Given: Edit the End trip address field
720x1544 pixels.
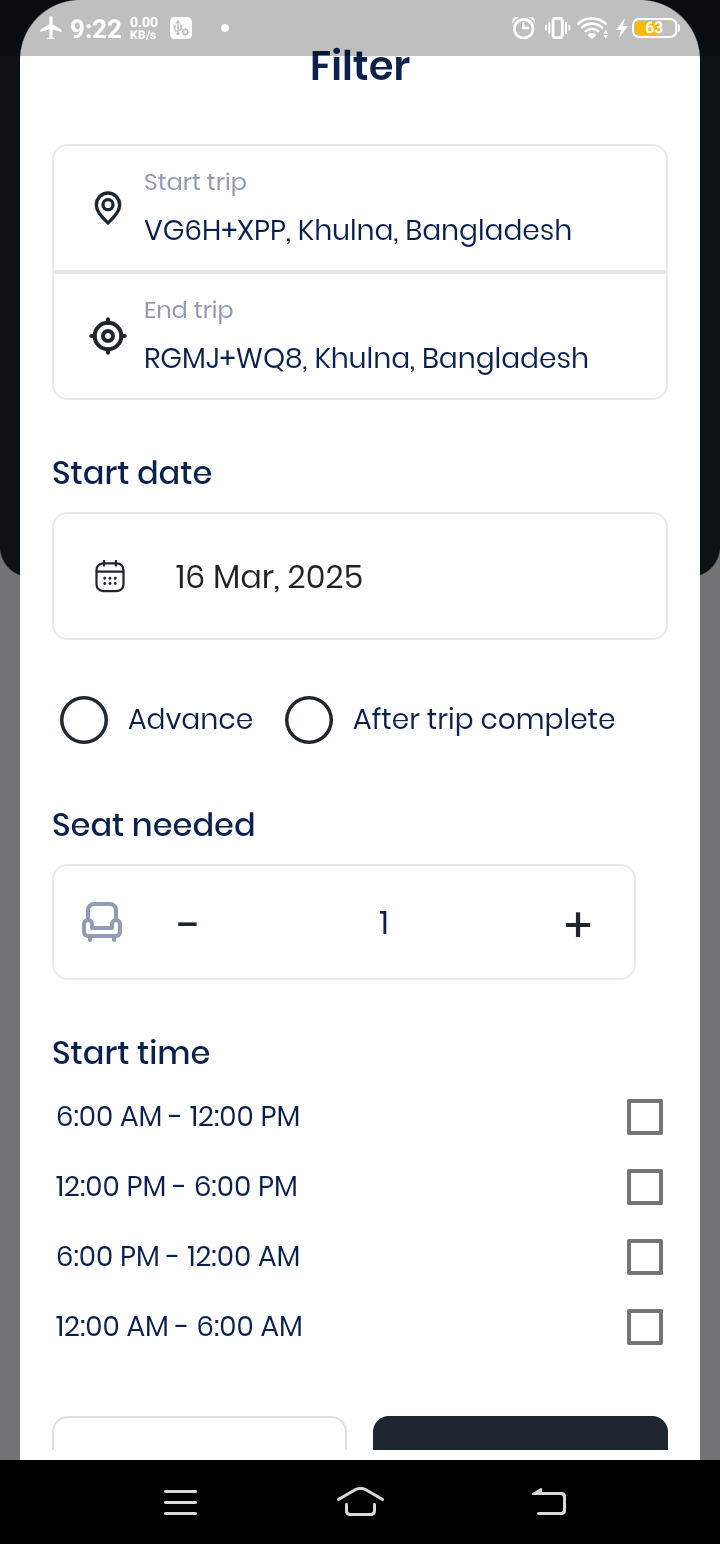Looking at the screenshot, I should 360,336.
